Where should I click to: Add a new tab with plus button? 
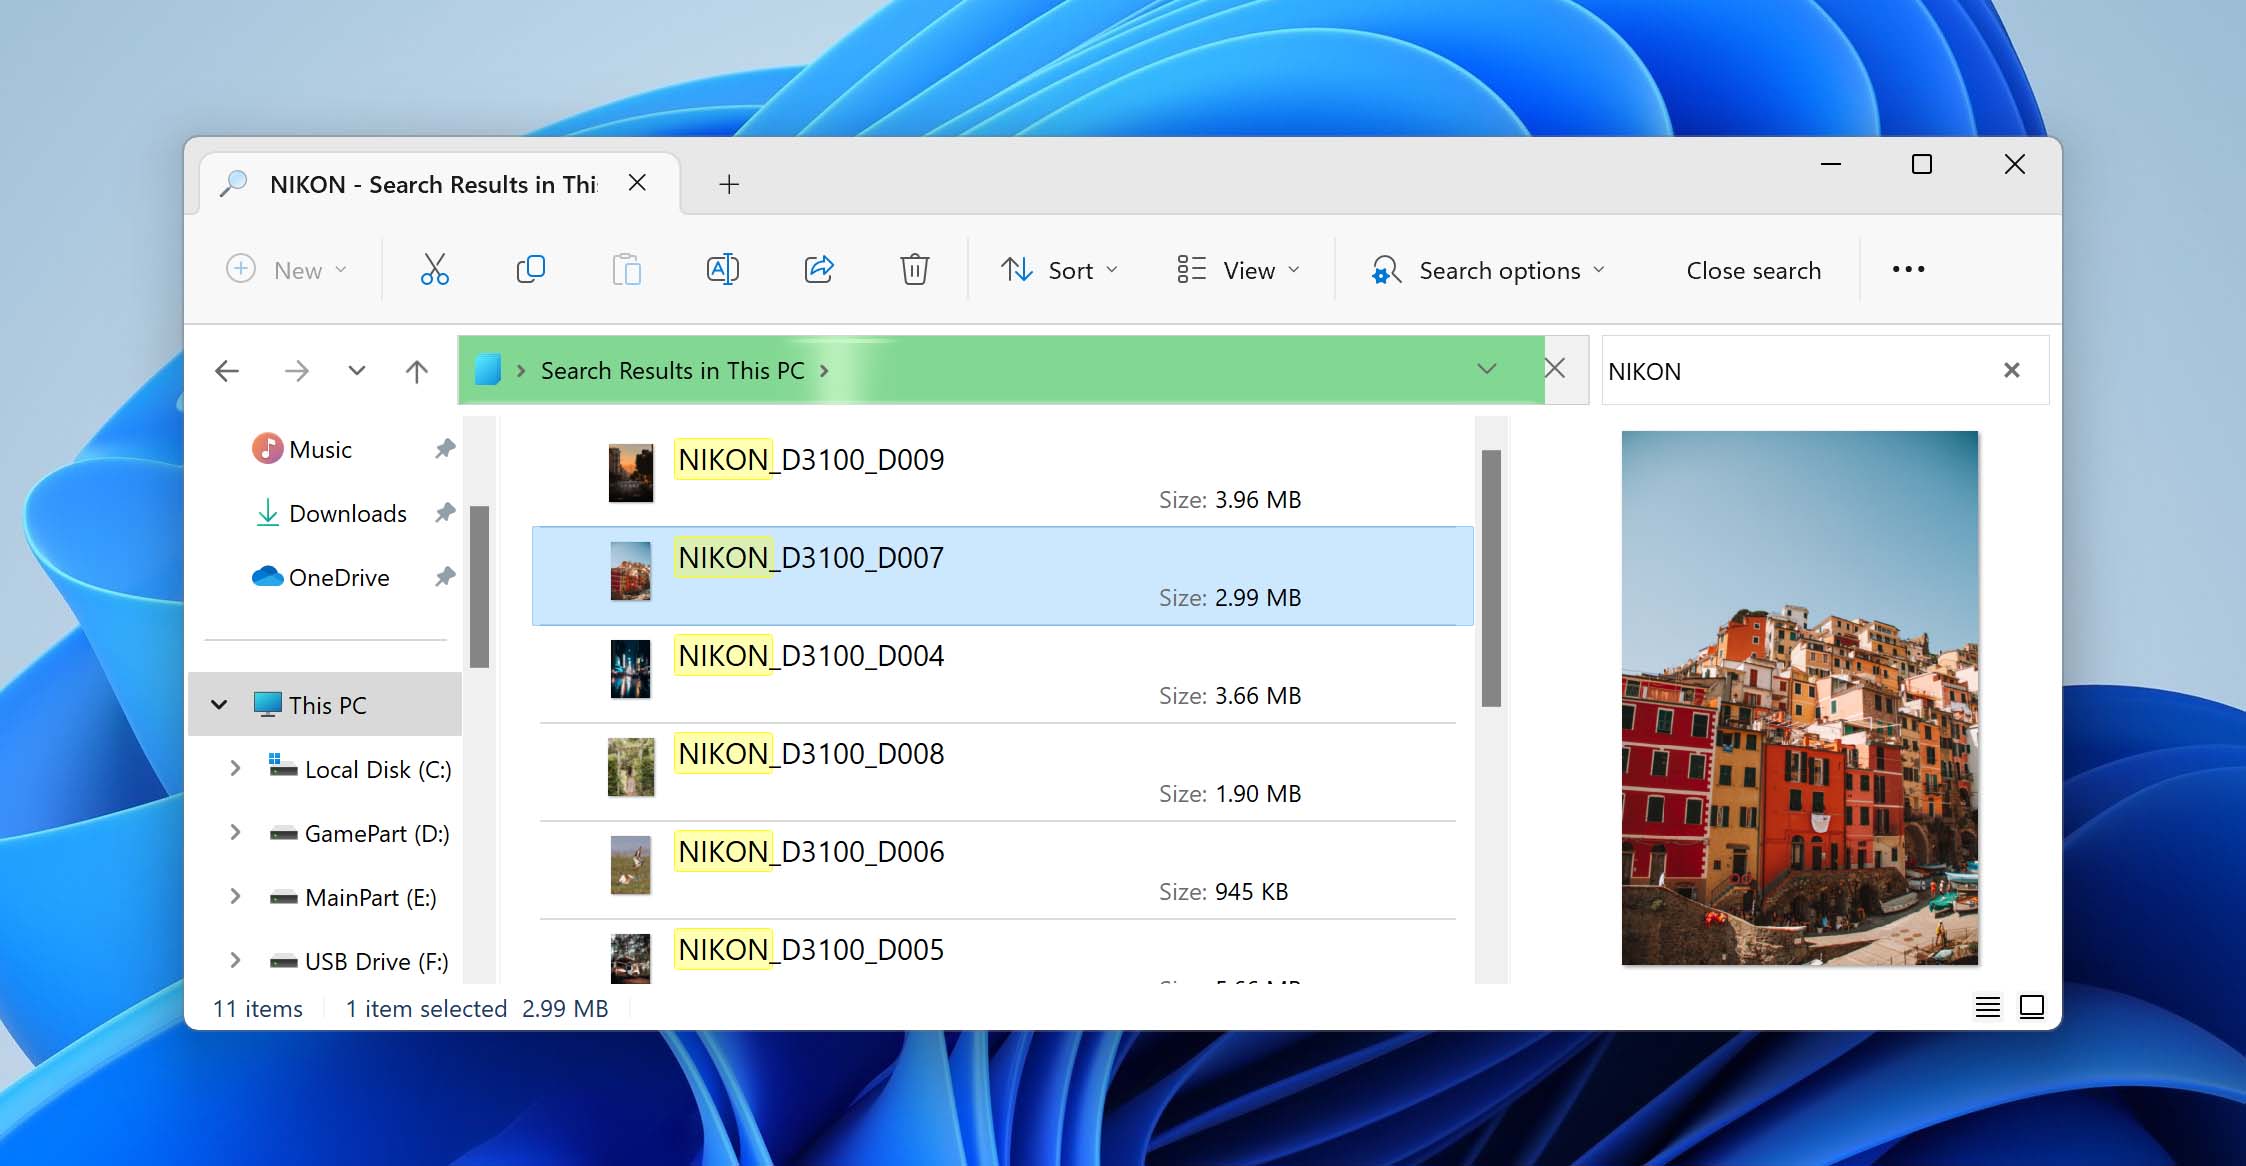pos(729,184)
